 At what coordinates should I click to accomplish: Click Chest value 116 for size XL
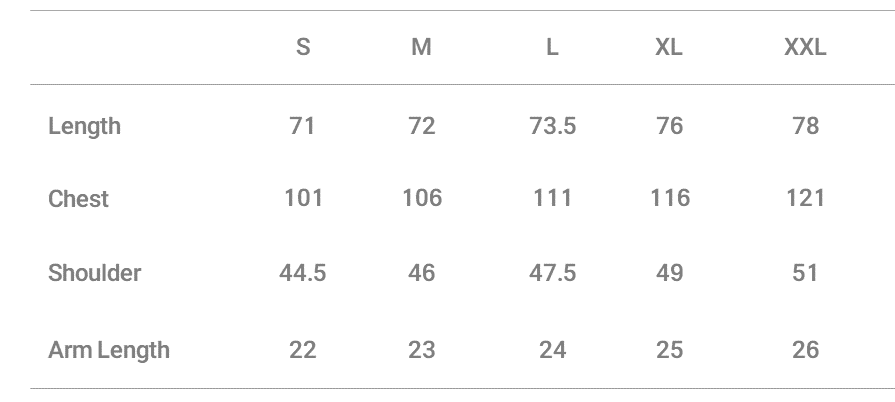[x=669, y=198]
